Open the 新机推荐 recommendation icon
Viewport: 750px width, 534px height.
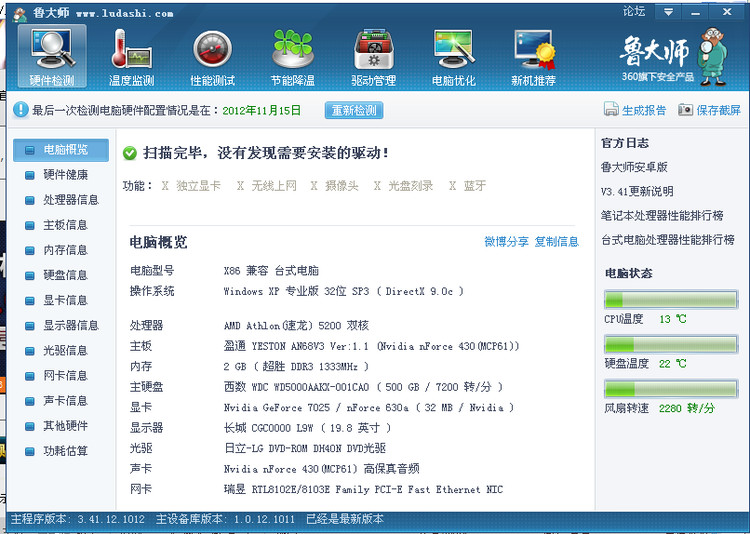pos(534,56)
